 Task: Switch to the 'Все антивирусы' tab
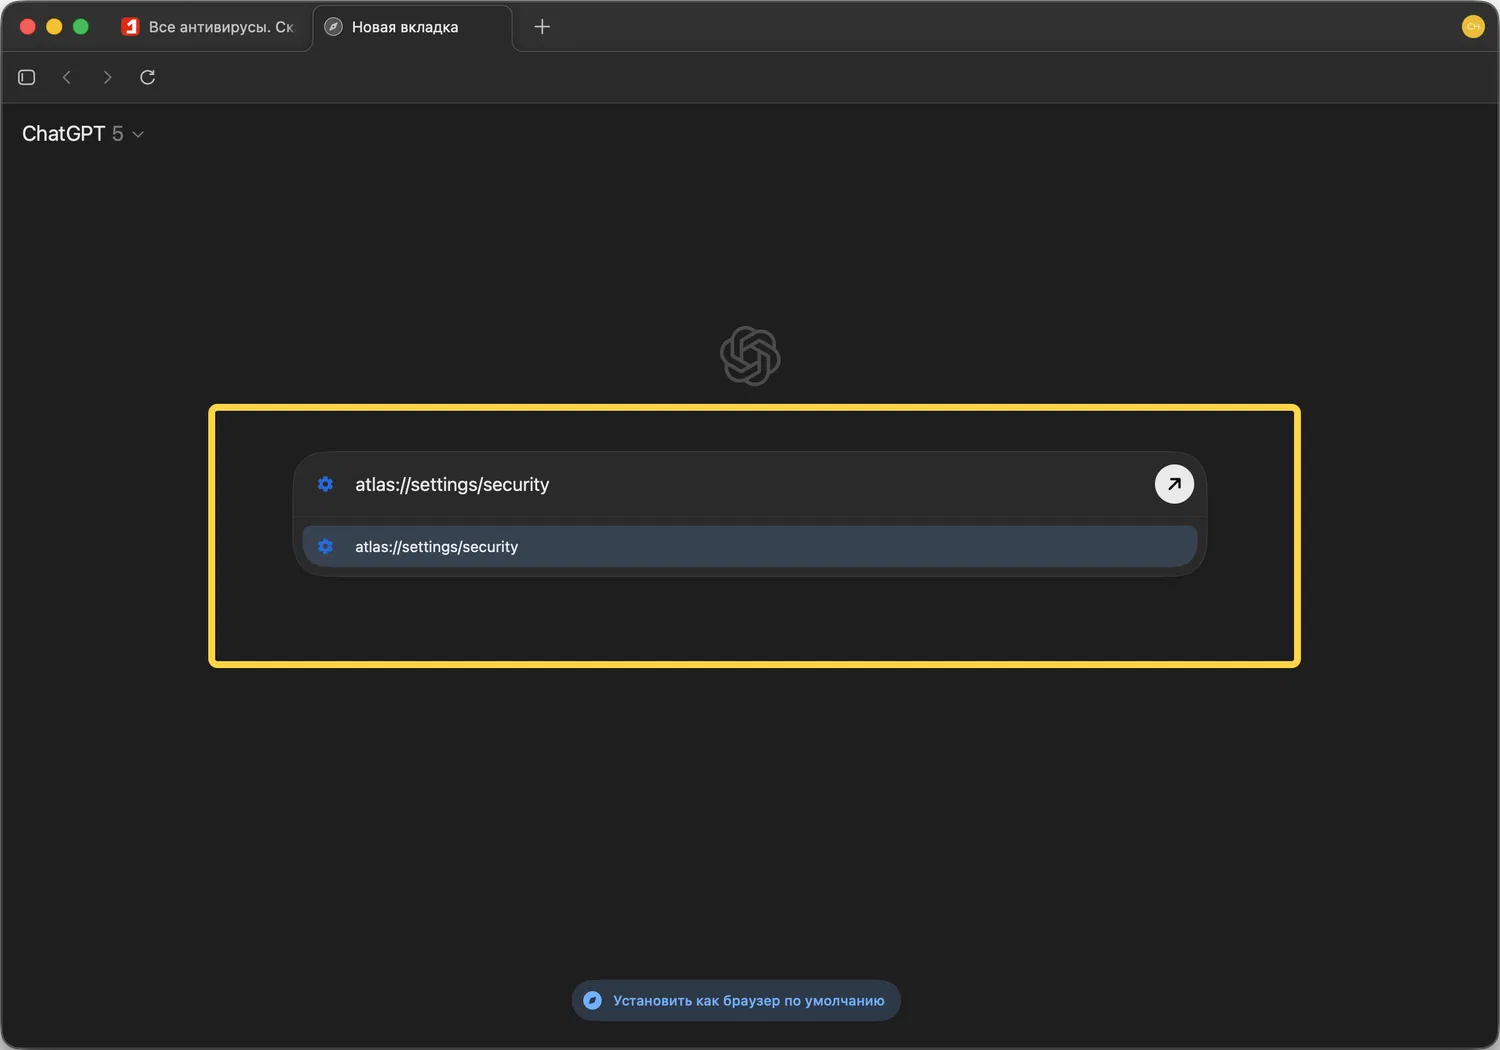tap(209, 27)
